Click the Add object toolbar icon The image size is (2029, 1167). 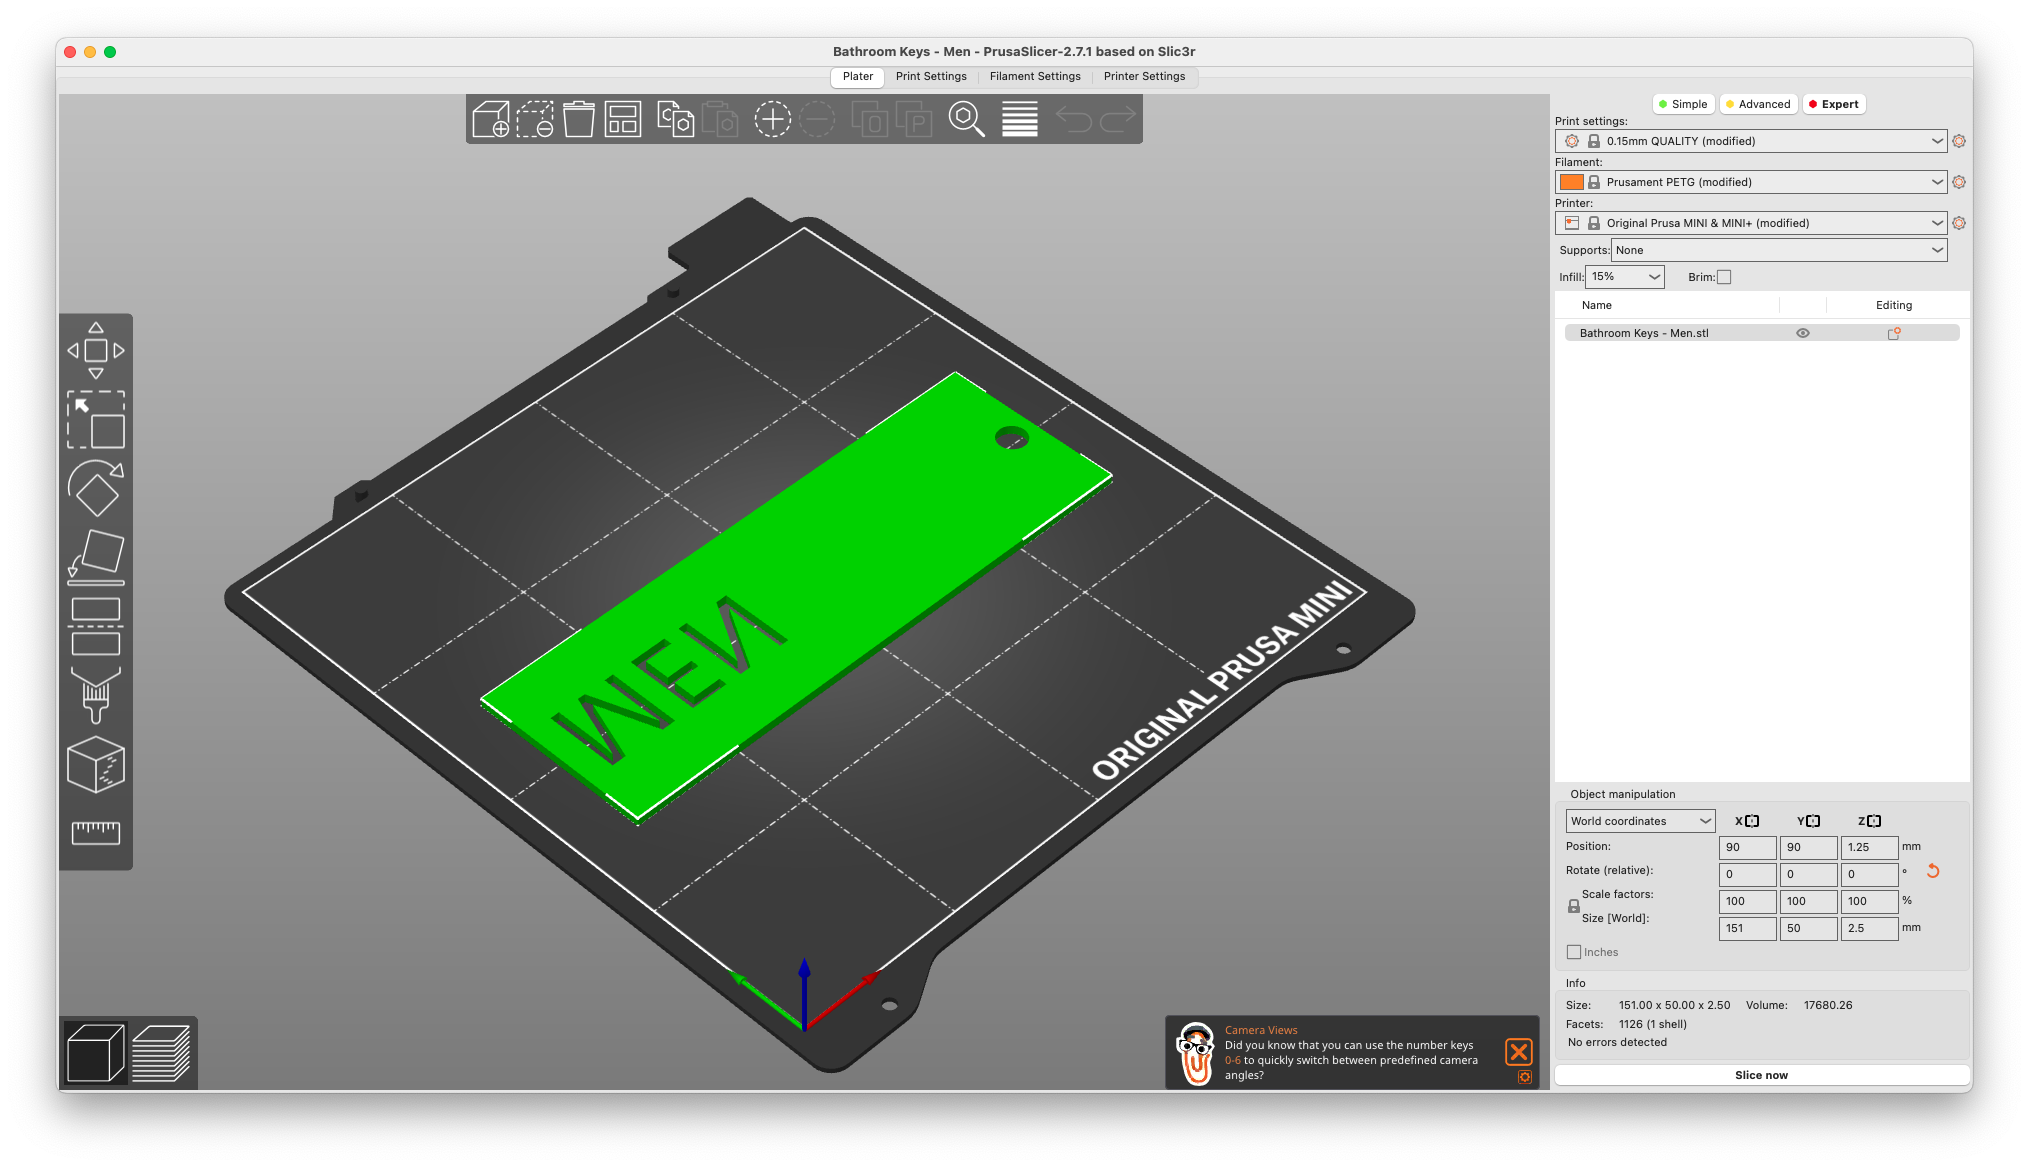click(491, 120)
